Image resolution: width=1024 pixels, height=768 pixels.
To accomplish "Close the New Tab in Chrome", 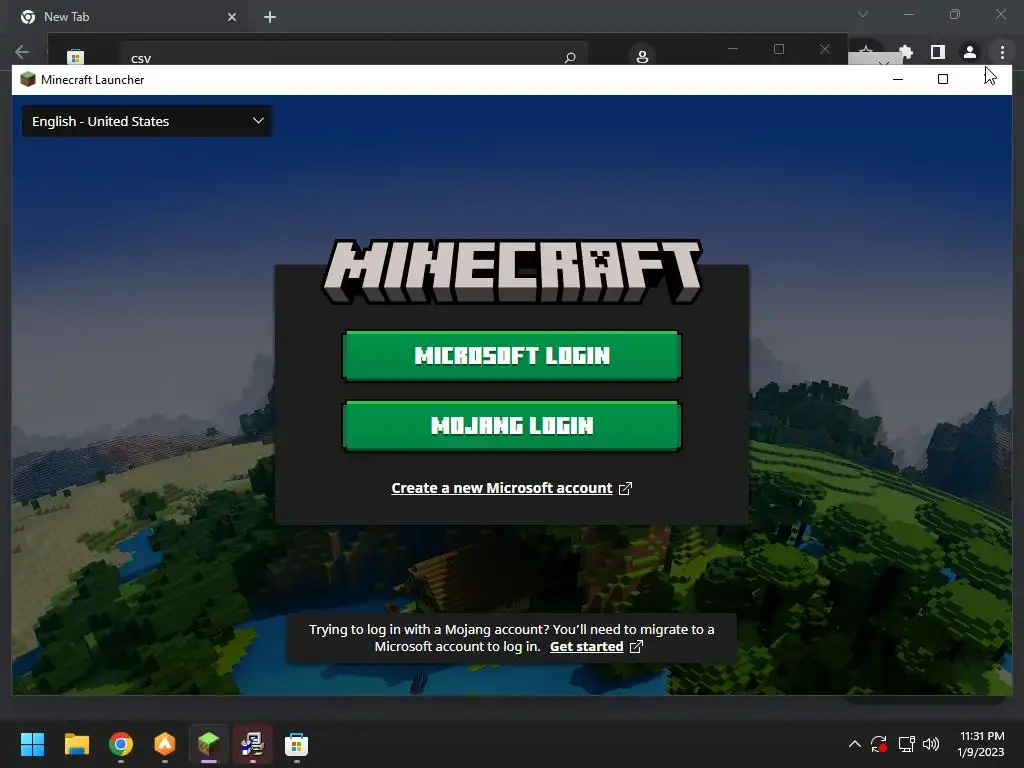I will [x=232, y=17].
